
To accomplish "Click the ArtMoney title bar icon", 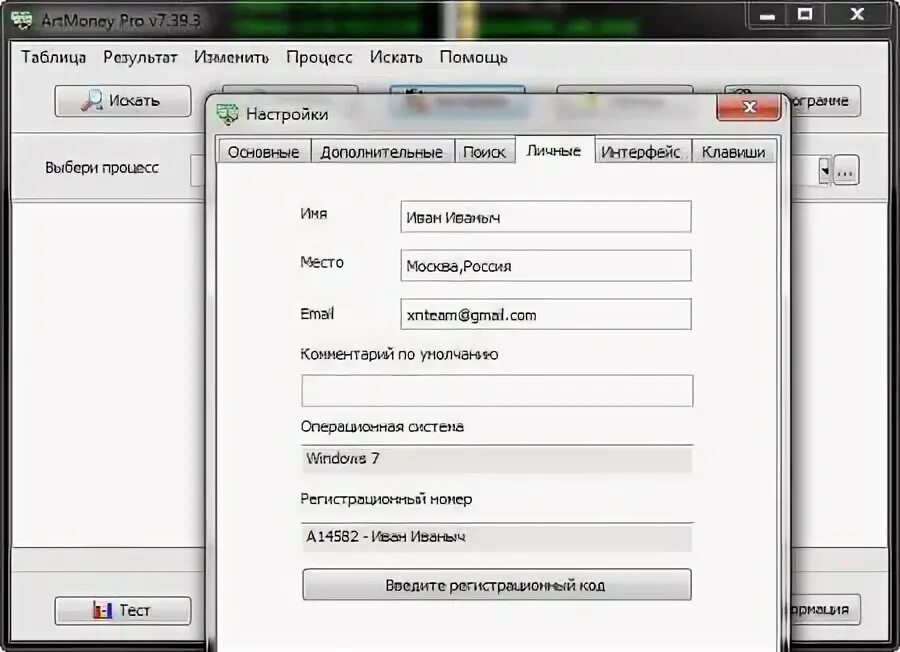I will click(22, 20).
